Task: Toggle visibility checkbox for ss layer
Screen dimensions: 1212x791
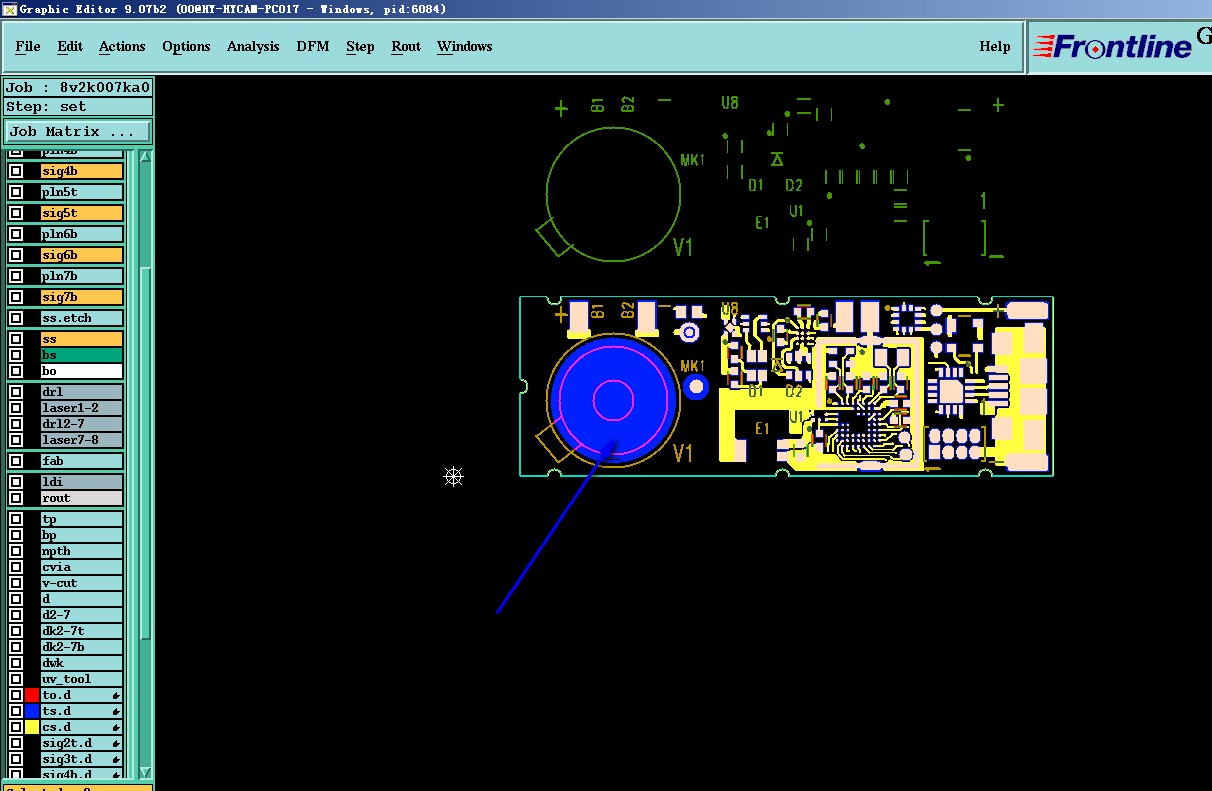Action: coord(16,339)
